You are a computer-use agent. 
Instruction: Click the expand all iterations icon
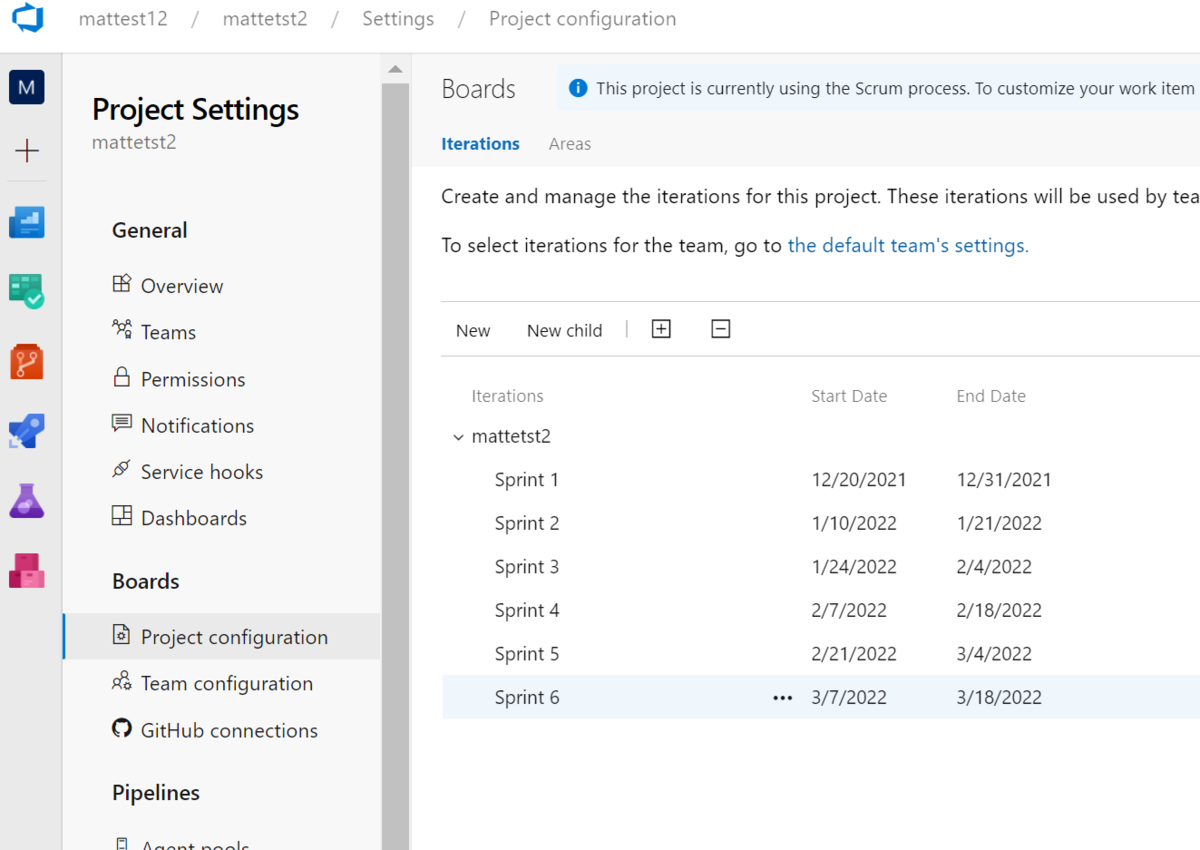coord(661,329)
